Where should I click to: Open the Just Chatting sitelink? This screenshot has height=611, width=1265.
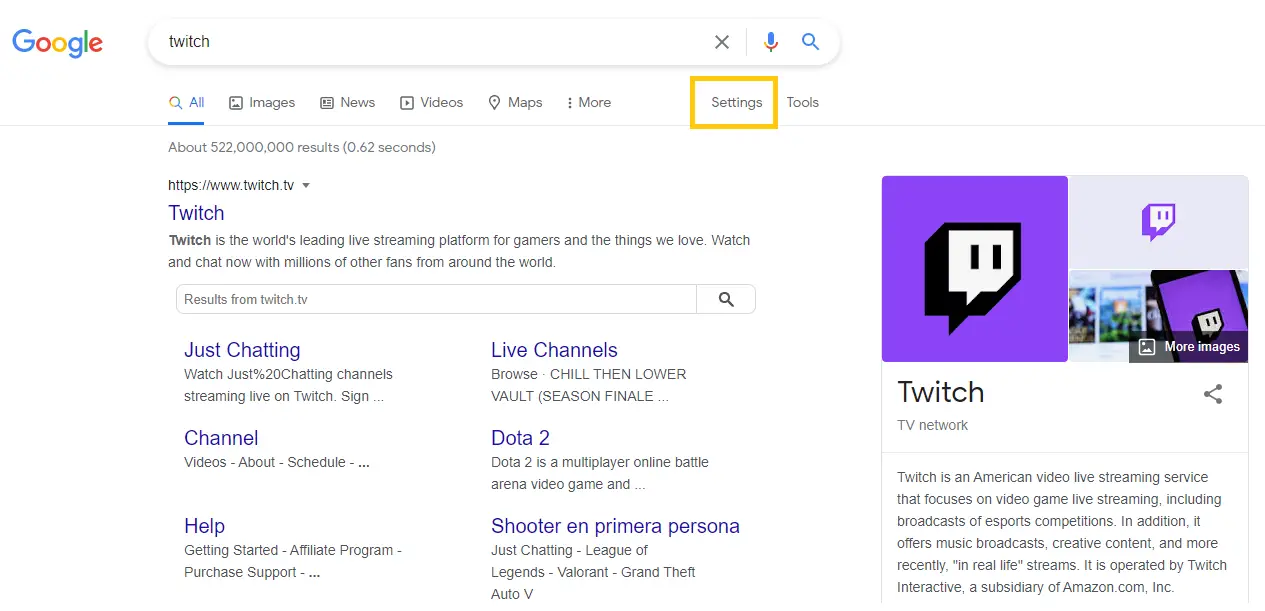(242, 350)
